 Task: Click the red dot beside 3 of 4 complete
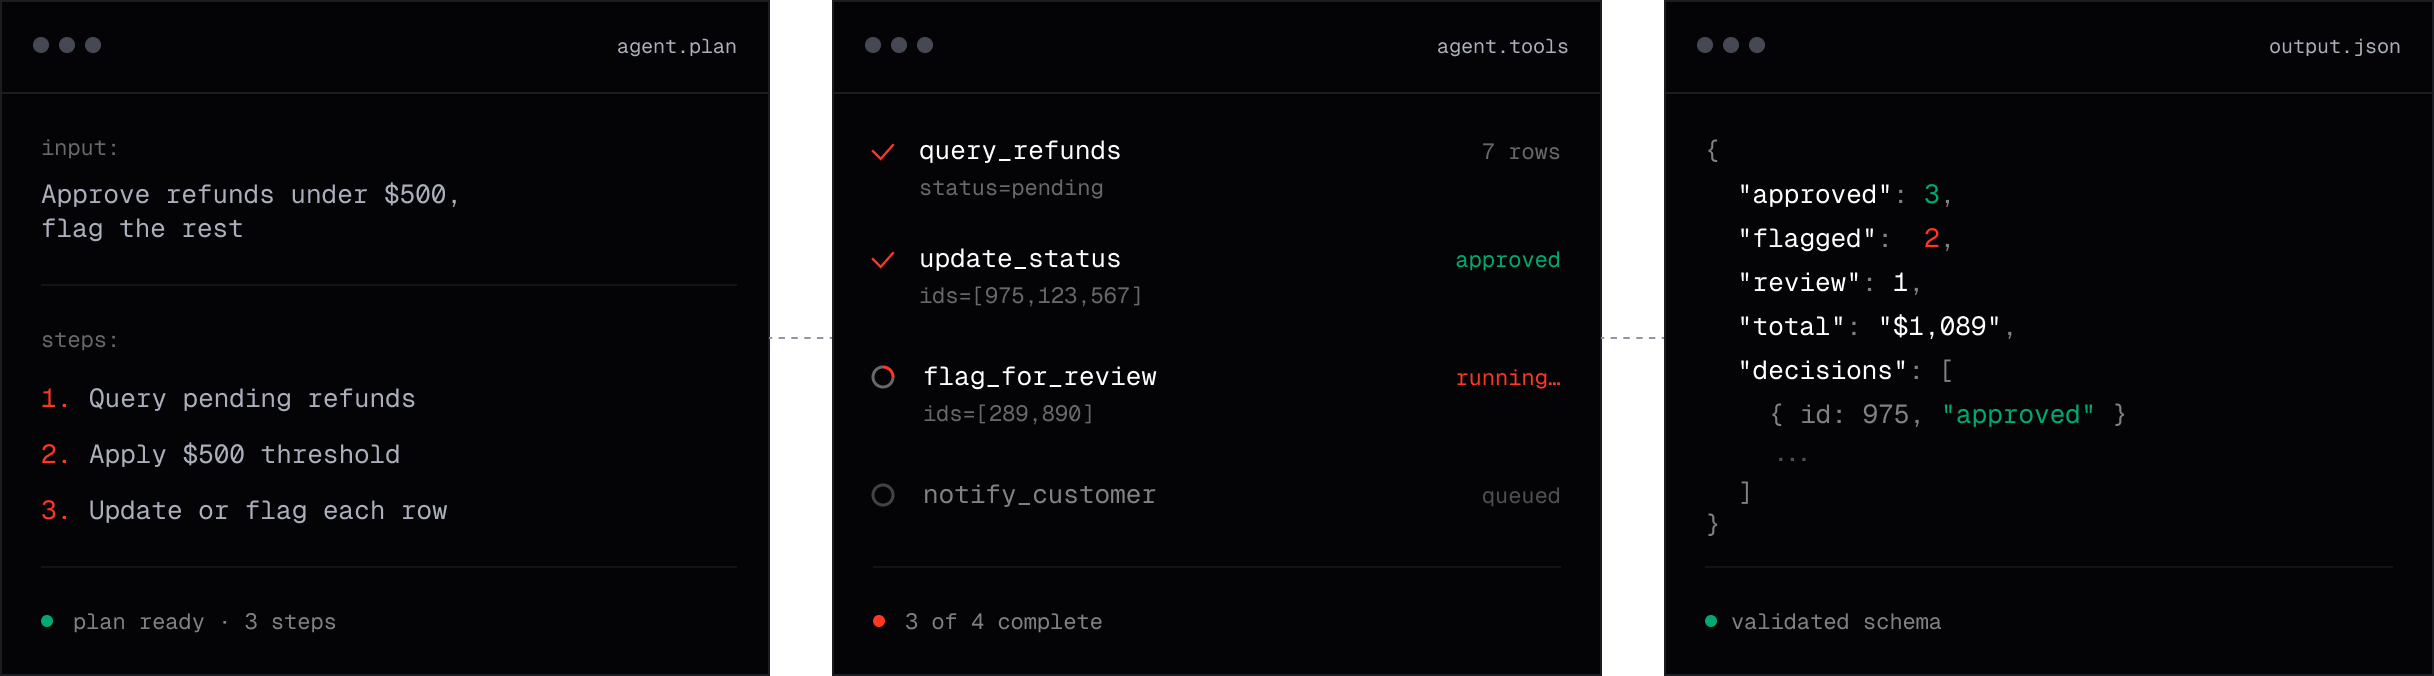pos(879,621)
